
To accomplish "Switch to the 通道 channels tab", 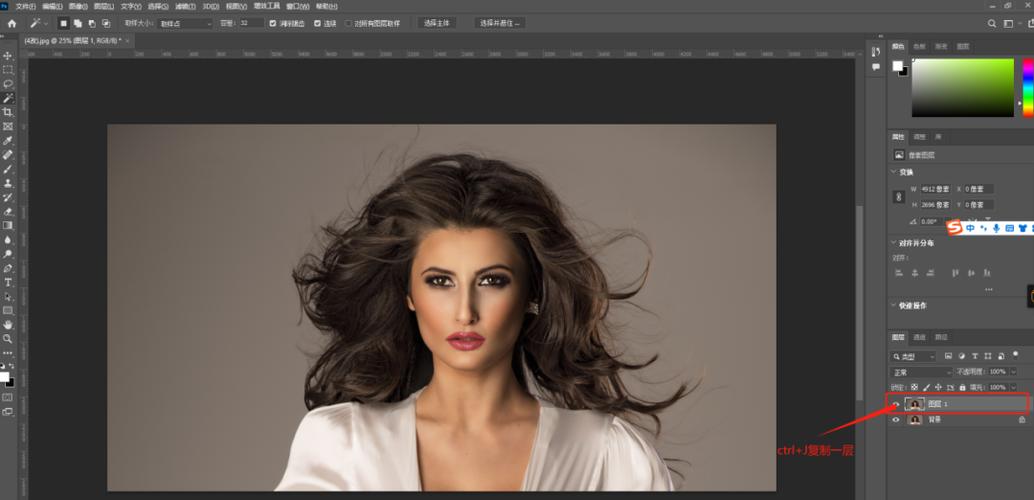I will coord(919,337).
